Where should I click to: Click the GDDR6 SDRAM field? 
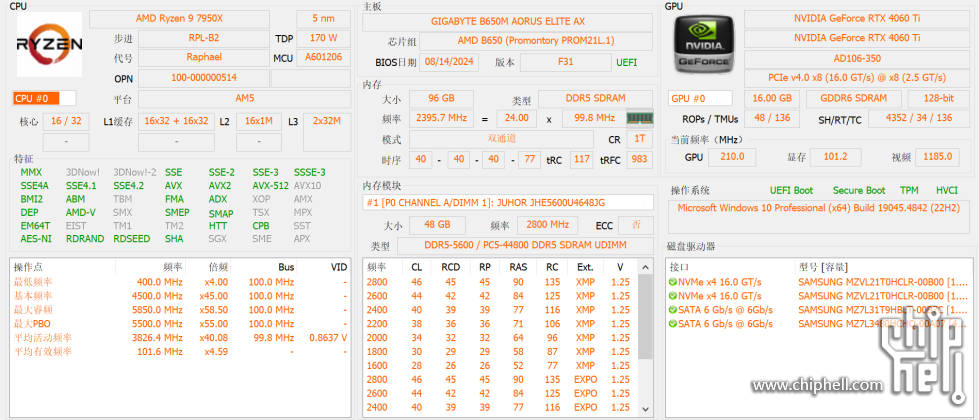pyautogui.click(x=854, y=99)
